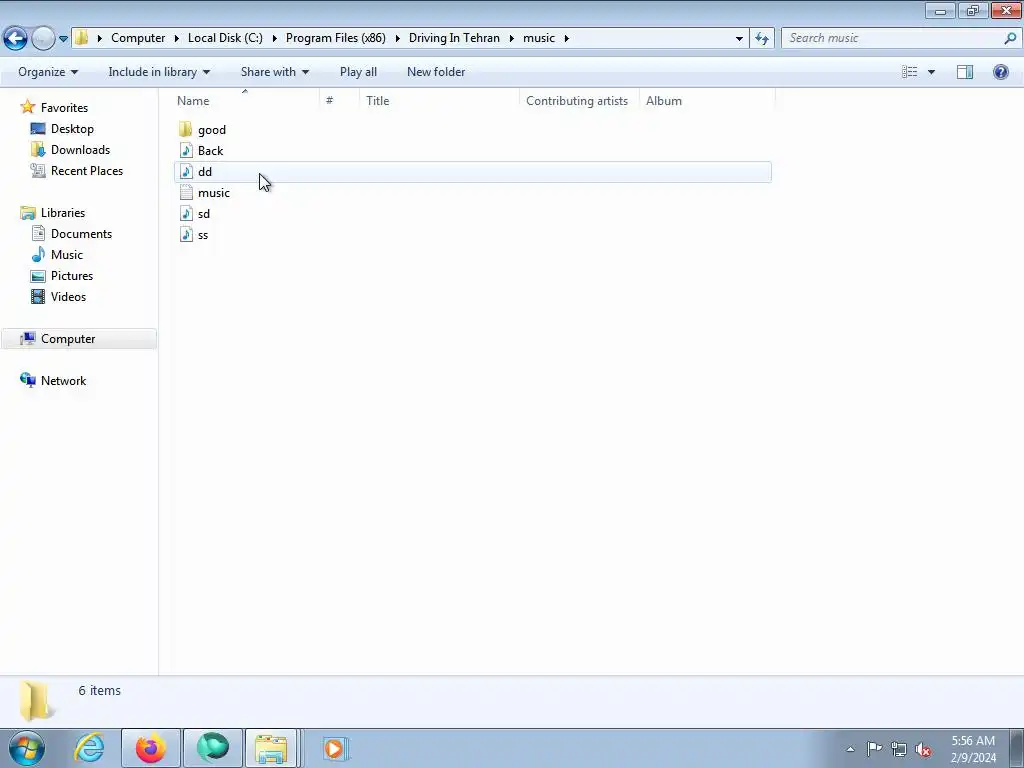
Task: Select Computer in the address breadcrumb
Action: [138, 38]
